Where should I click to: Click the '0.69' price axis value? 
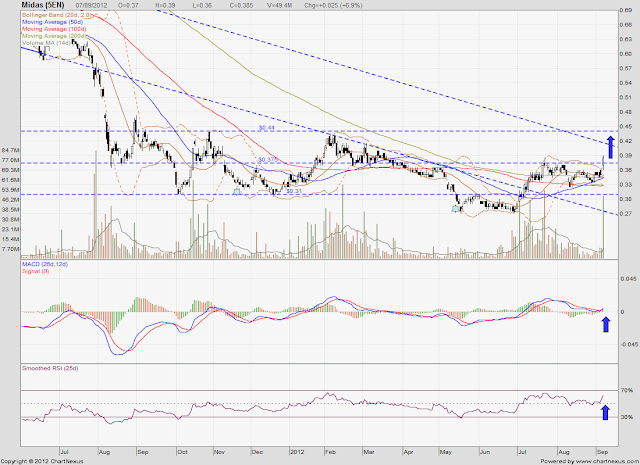click(626, 10)
